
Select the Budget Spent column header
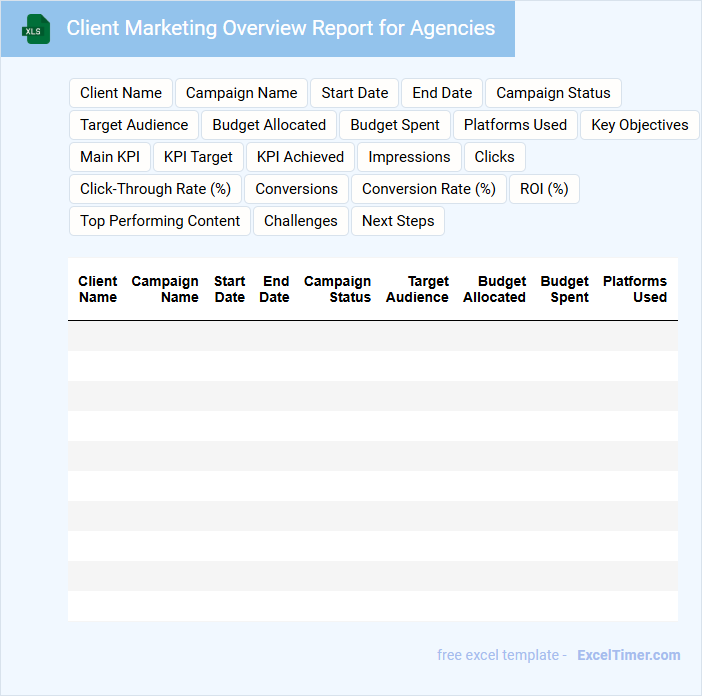(565, 289)
